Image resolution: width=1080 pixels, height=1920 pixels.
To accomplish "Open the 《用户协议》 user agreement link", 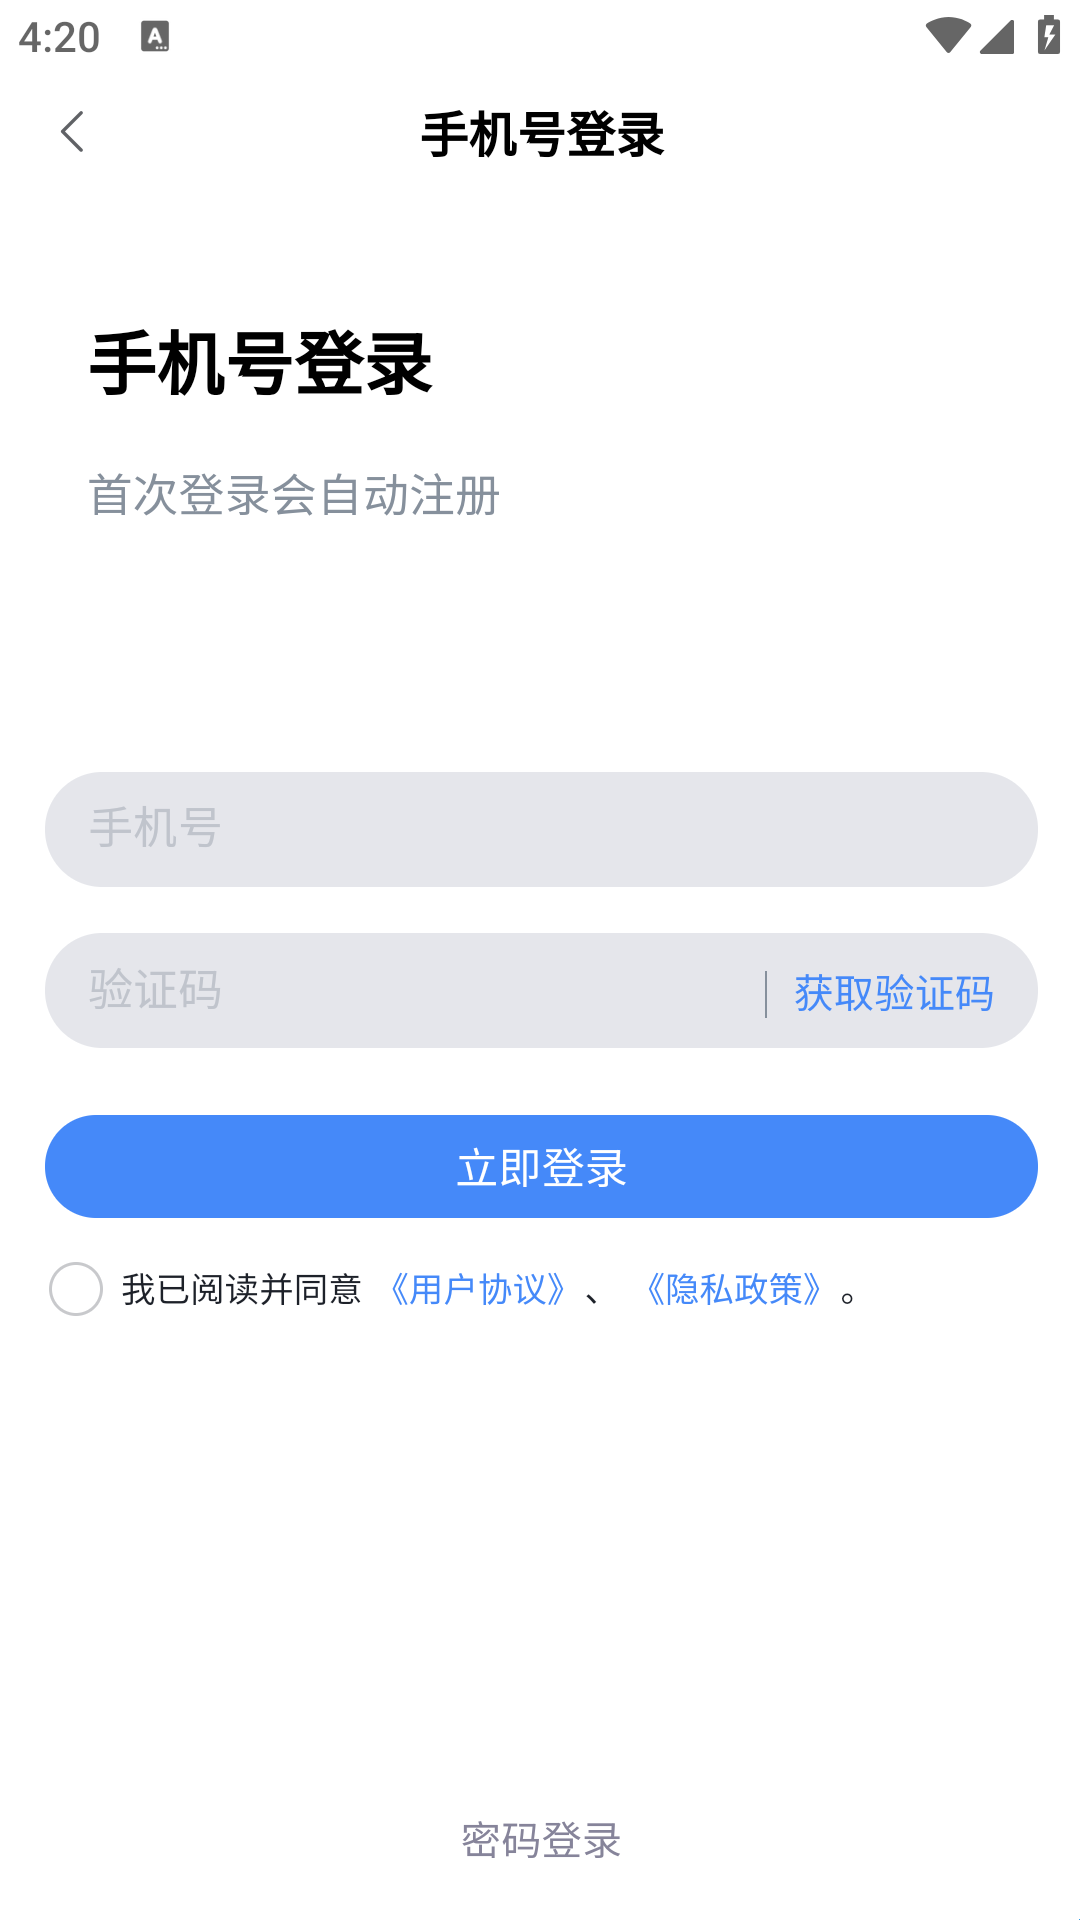I will coord(478,1290).
